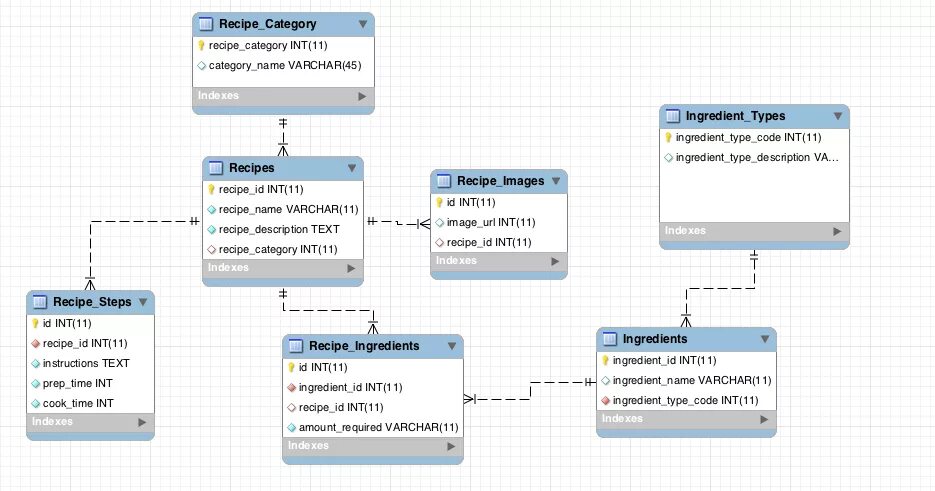Select column 'category_name VARCHAR(45)'
The height and width of the screenshot is (491, 935).
click(x=283, y=66)
